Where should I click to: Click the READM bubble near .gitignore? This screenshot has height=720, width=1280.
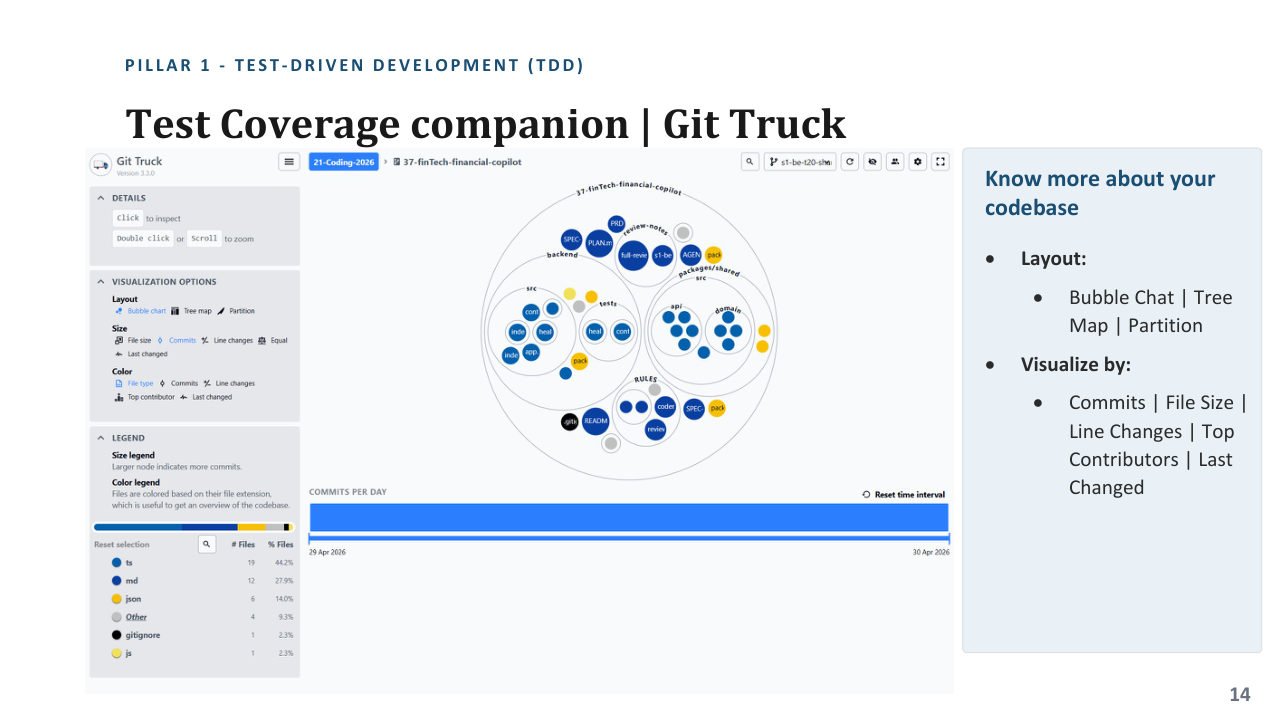point(596,421)
